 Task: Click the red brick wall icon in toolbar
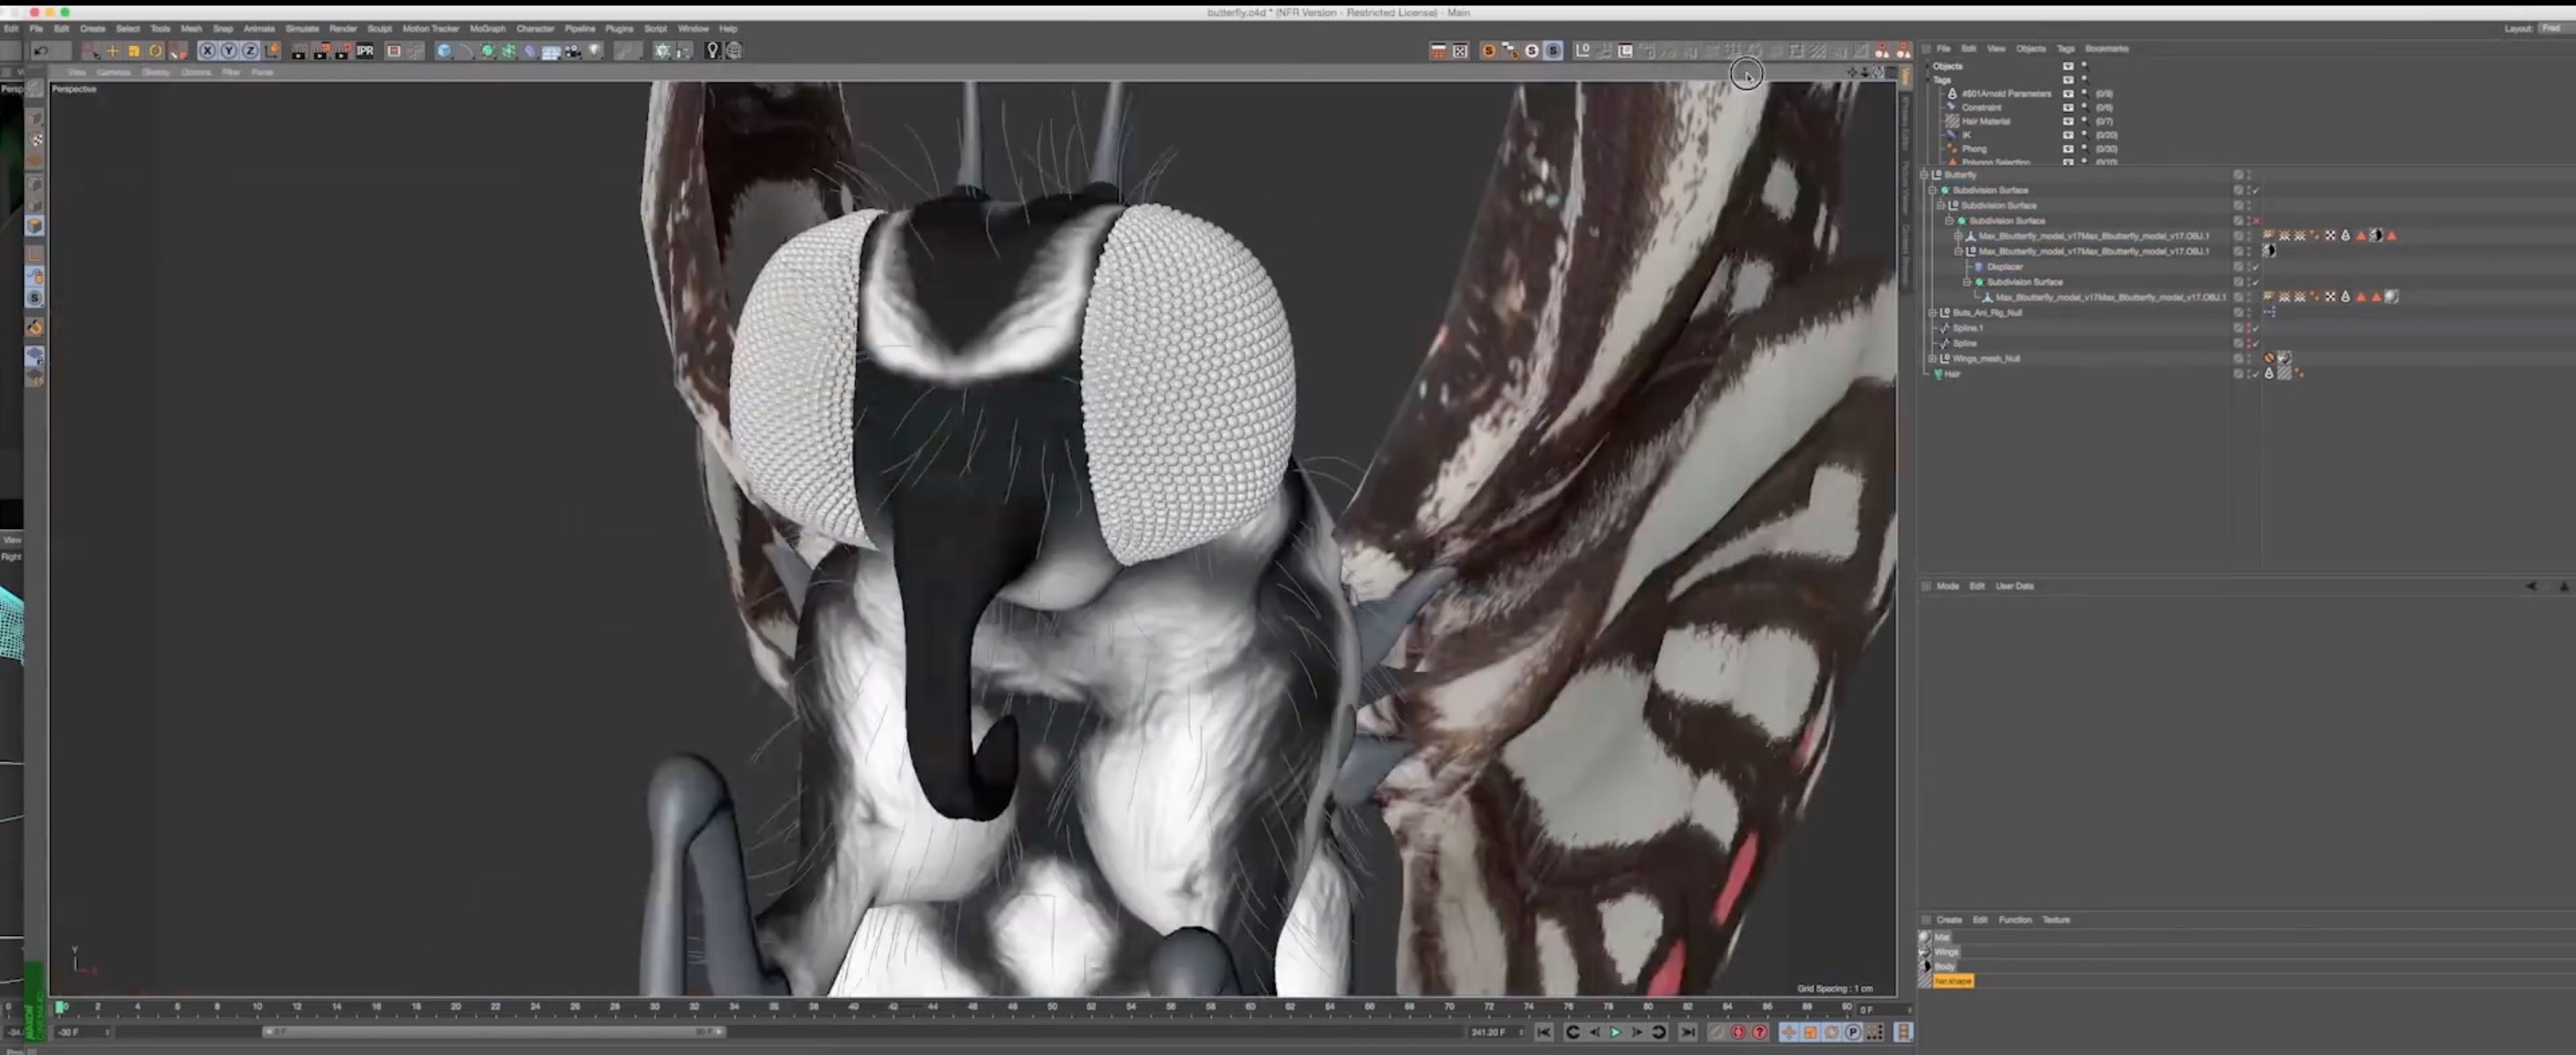click(x=1438, y=51)
